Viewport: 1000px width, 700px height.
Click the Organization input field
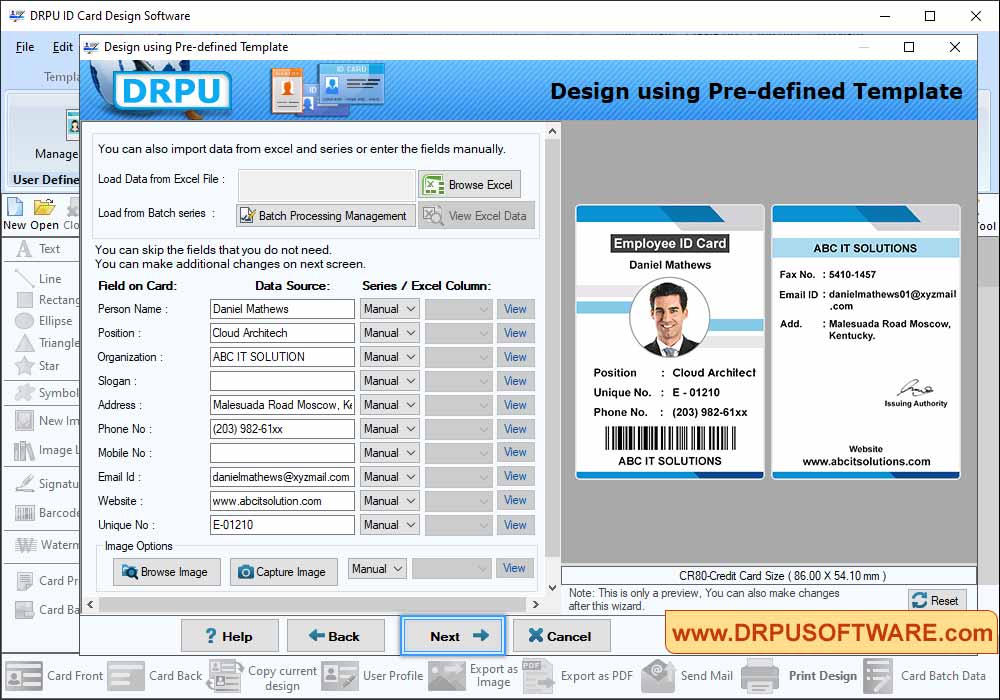tap(282, 357)
